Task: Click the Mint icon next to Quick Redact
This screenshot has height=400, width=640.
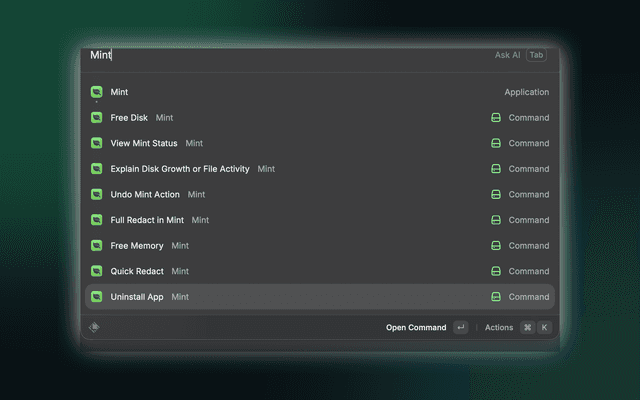Action: 97,271
